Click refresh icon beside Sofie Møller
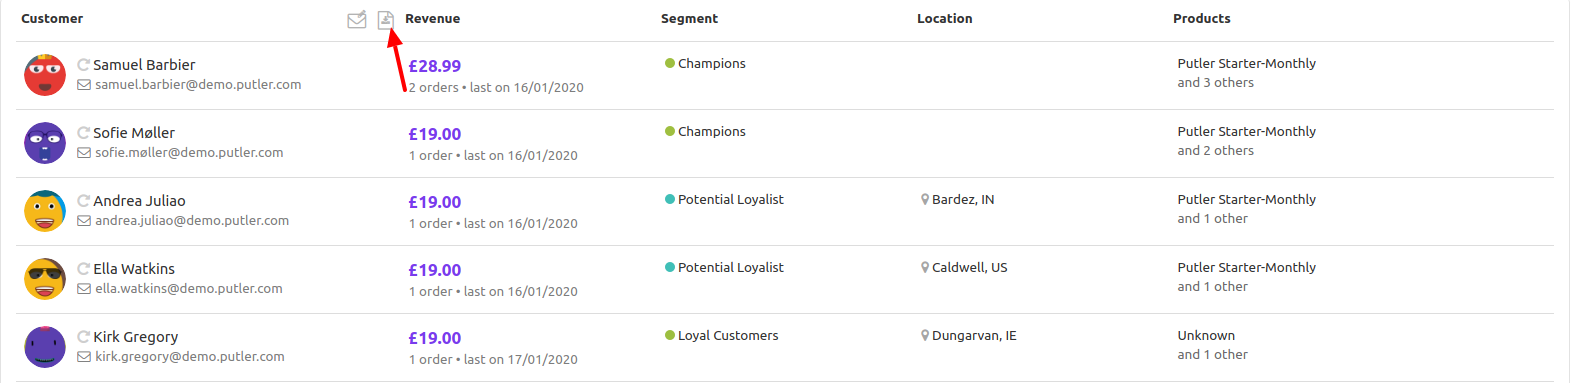The height and width of the screenshot is (383, 1576). [84, 133]
